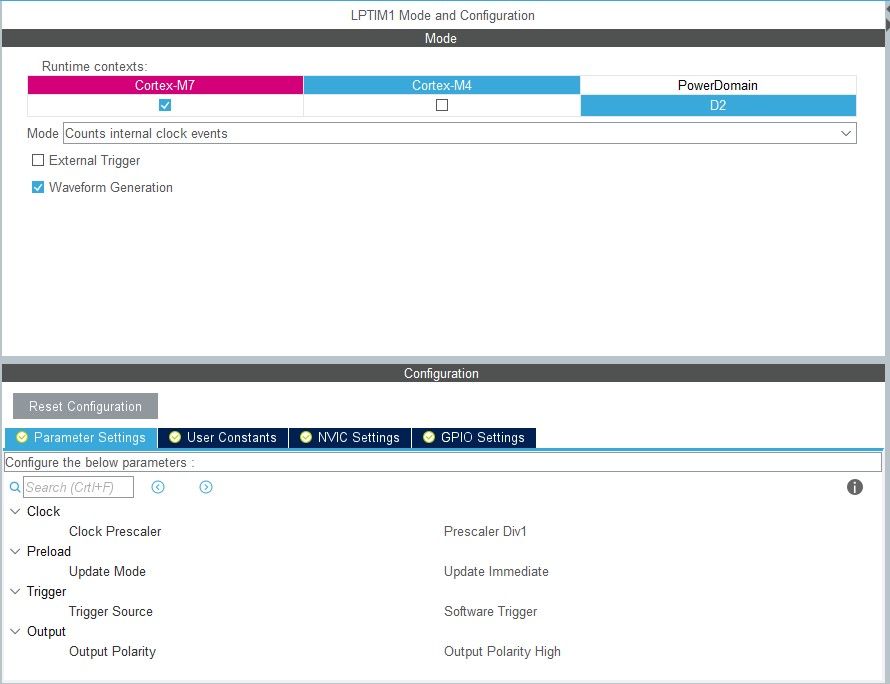Open the GPIO Settings tab
Image resolution: width=890 pixels, height=684 pixels.
[474, 438]
